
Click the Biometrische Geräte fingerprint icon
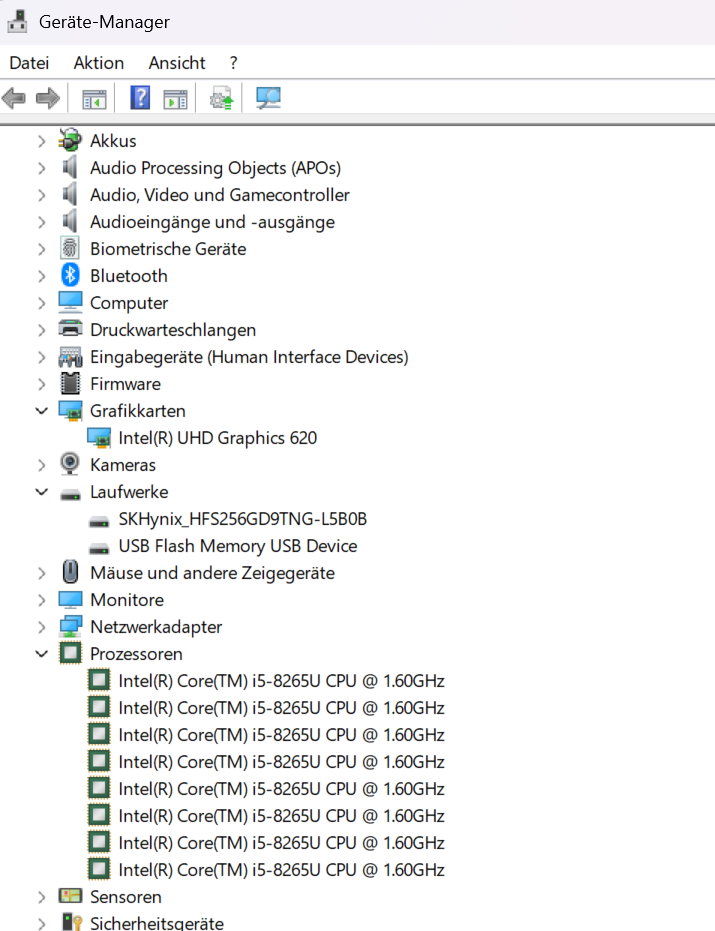pos(70,248)
